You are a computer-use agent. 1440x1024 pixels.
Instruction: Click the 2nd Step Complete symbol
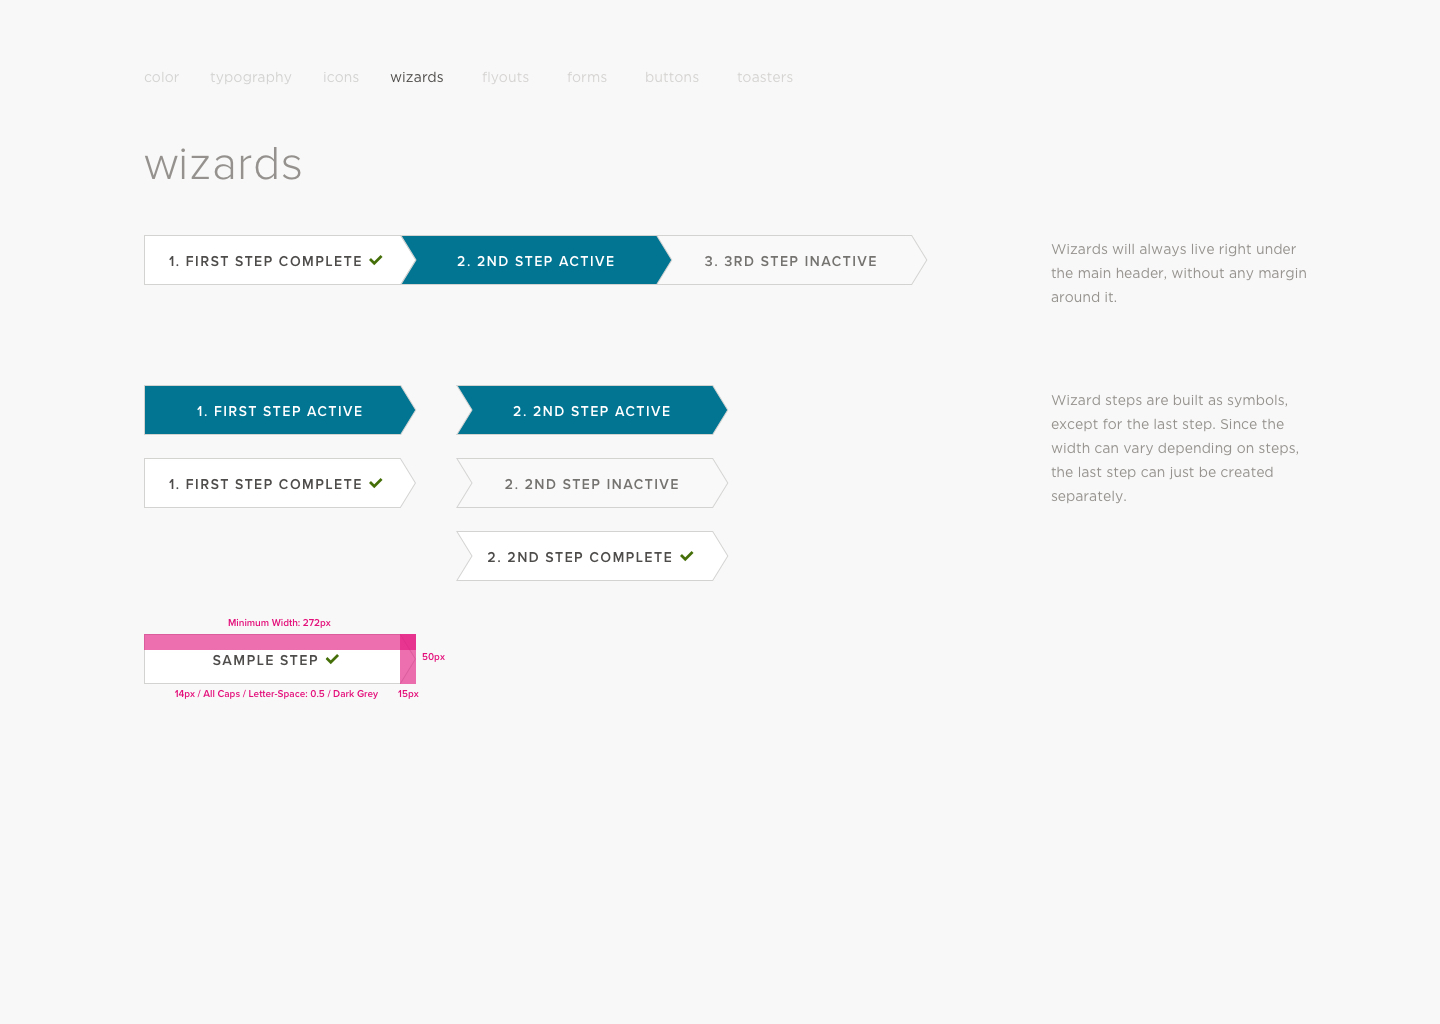click(x=592, y=556)
